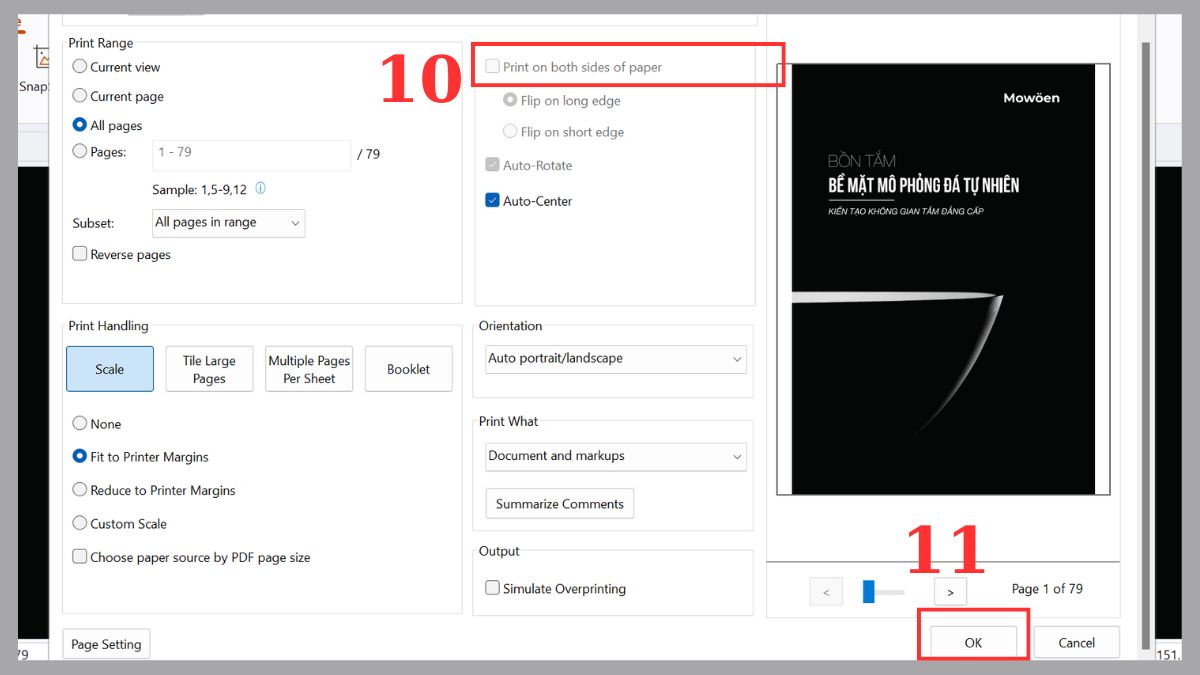Choose the Multiple Pages Per Sheet option
1200x675 pixels.
309,369
